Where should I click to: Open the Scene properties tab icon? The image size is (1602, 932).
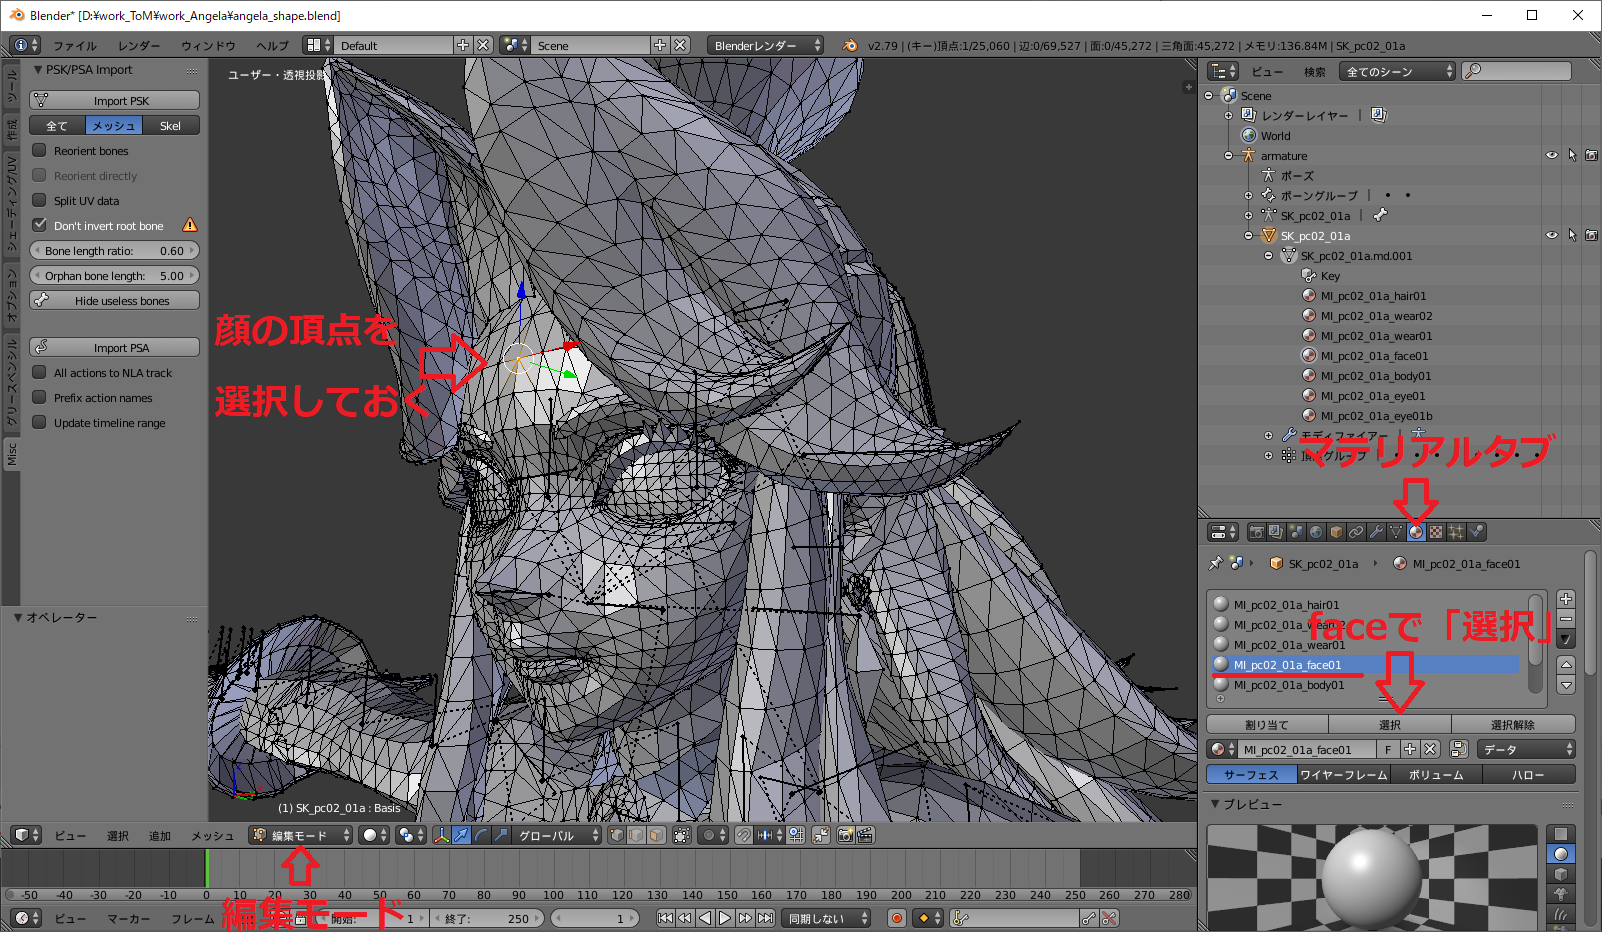[1296, 532]
